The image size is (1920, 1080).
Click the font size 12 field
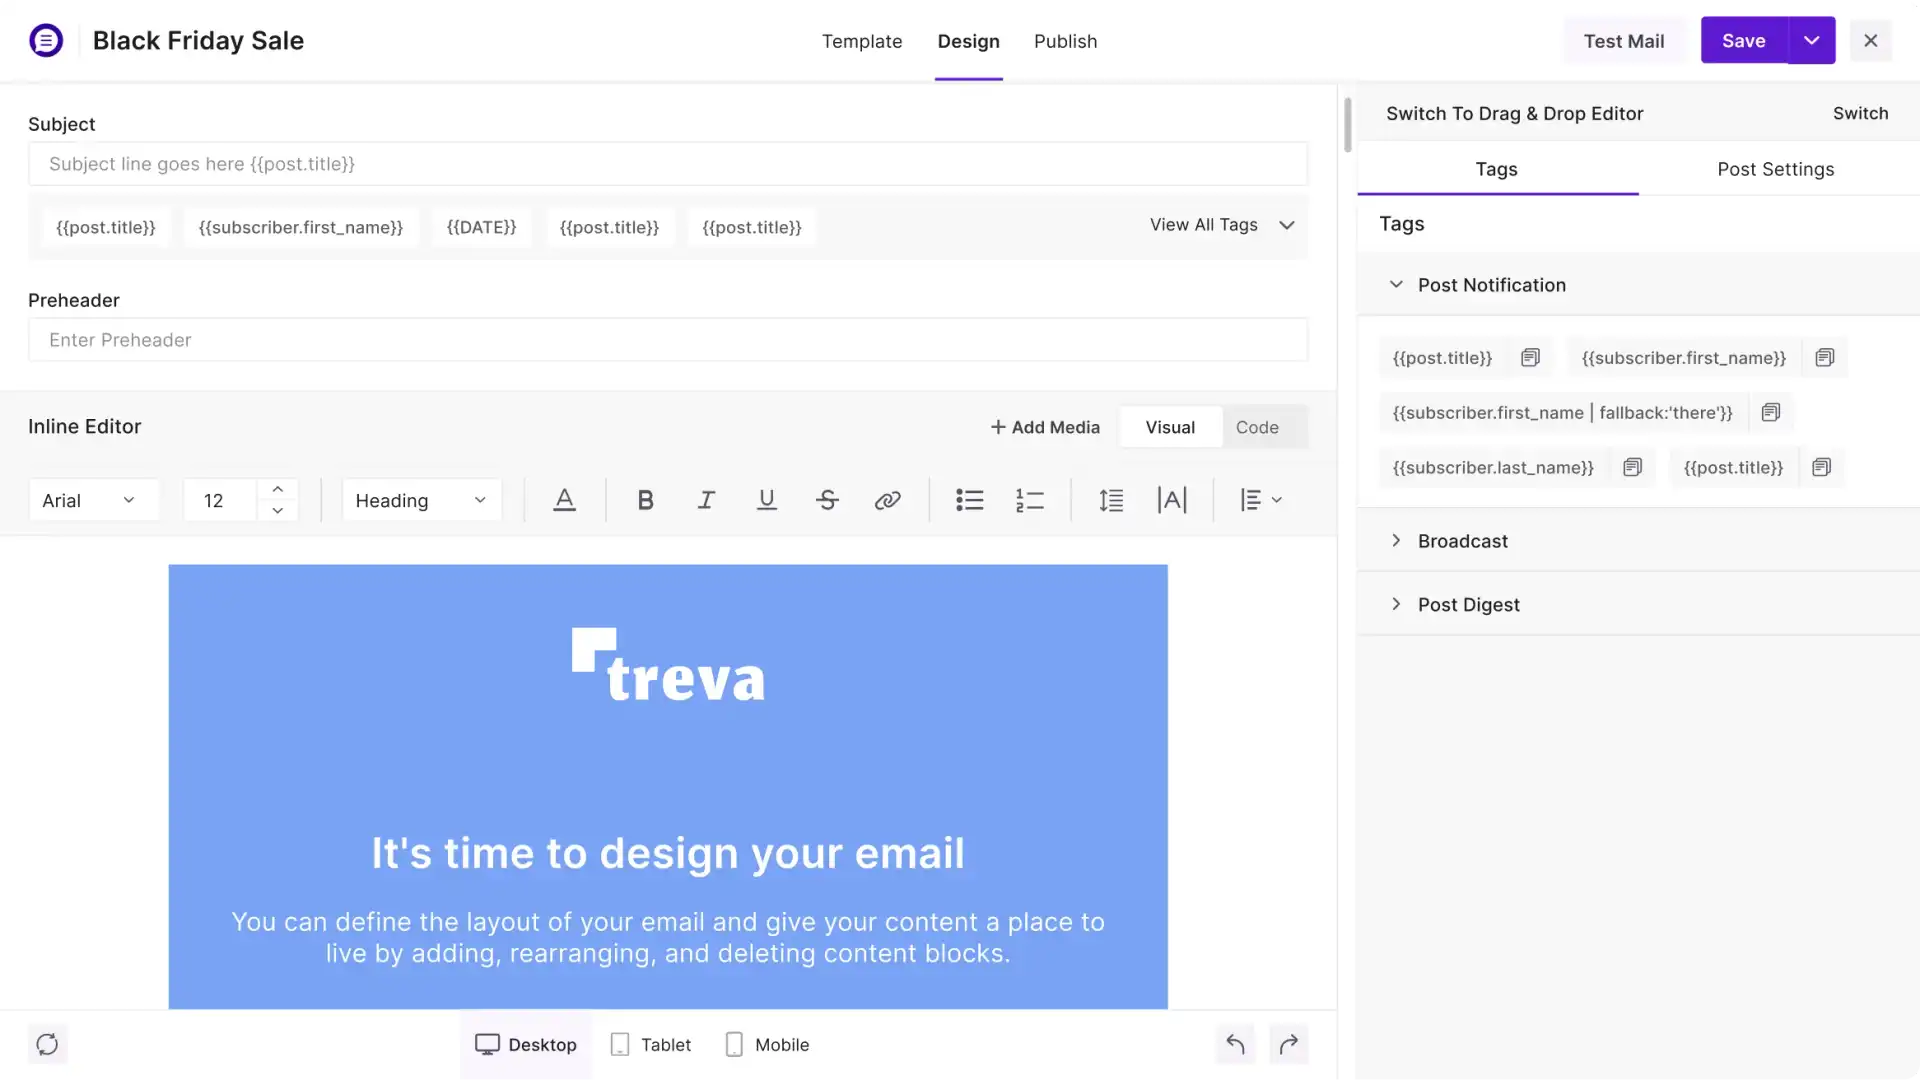point(221,500)
